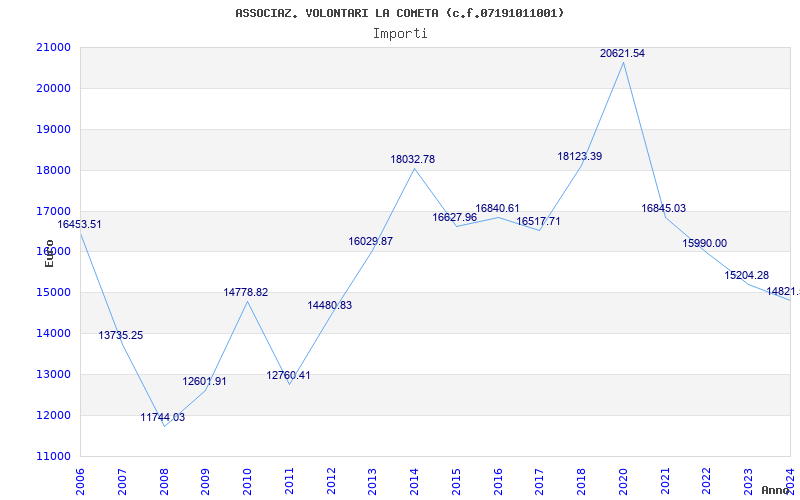Image resolution: width=800 pixels, height=500 pixels.
Task: Select the 16845.03 data label
Action: 664,208
